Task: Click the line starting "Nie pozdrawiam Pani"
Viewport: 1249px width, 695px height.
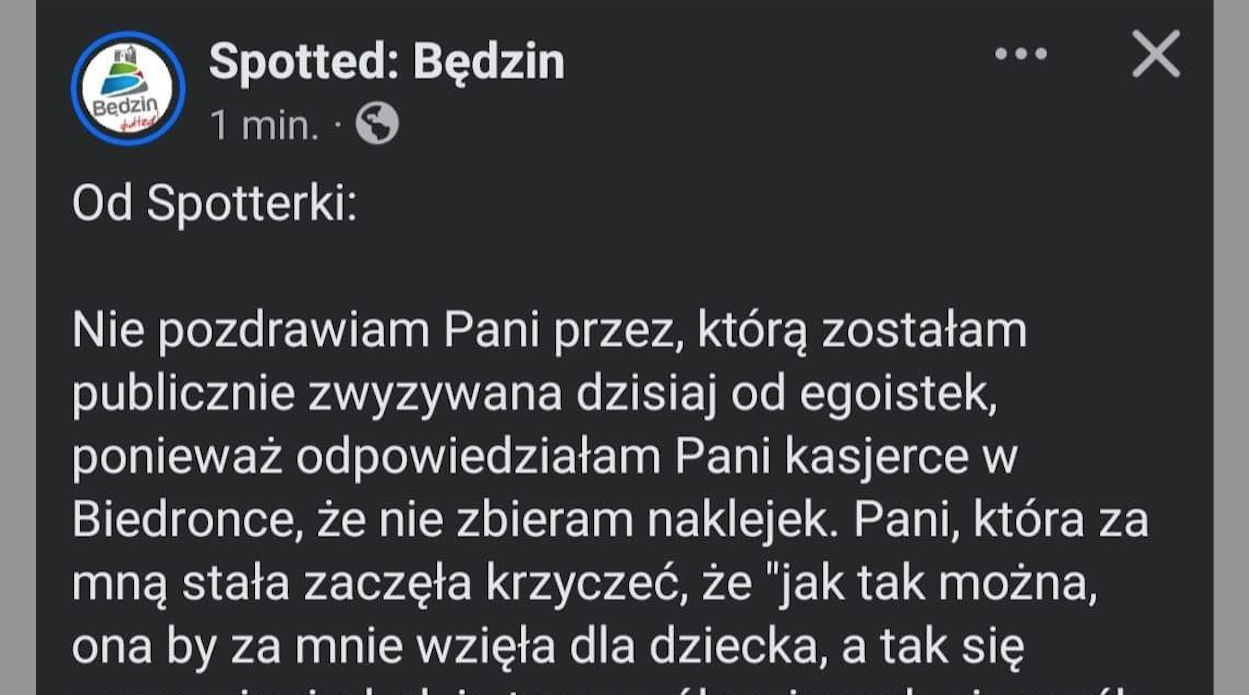Action: pos(549,331)
